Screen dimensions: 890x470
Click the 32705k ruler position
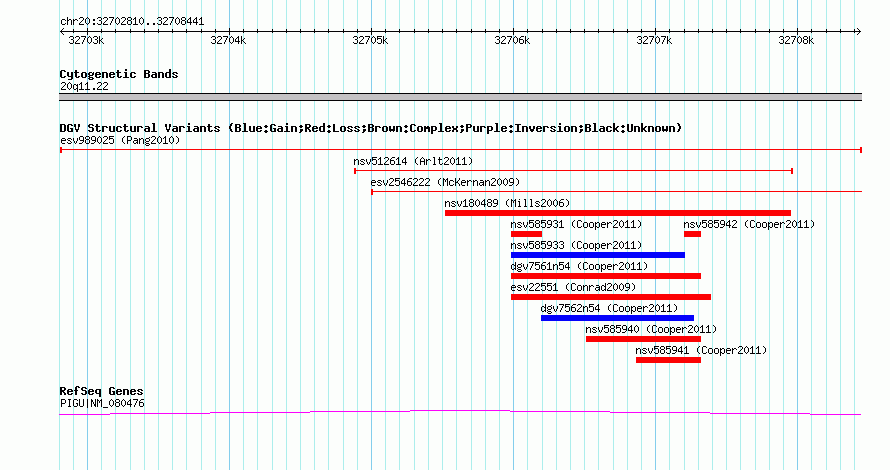click(370, 40)
